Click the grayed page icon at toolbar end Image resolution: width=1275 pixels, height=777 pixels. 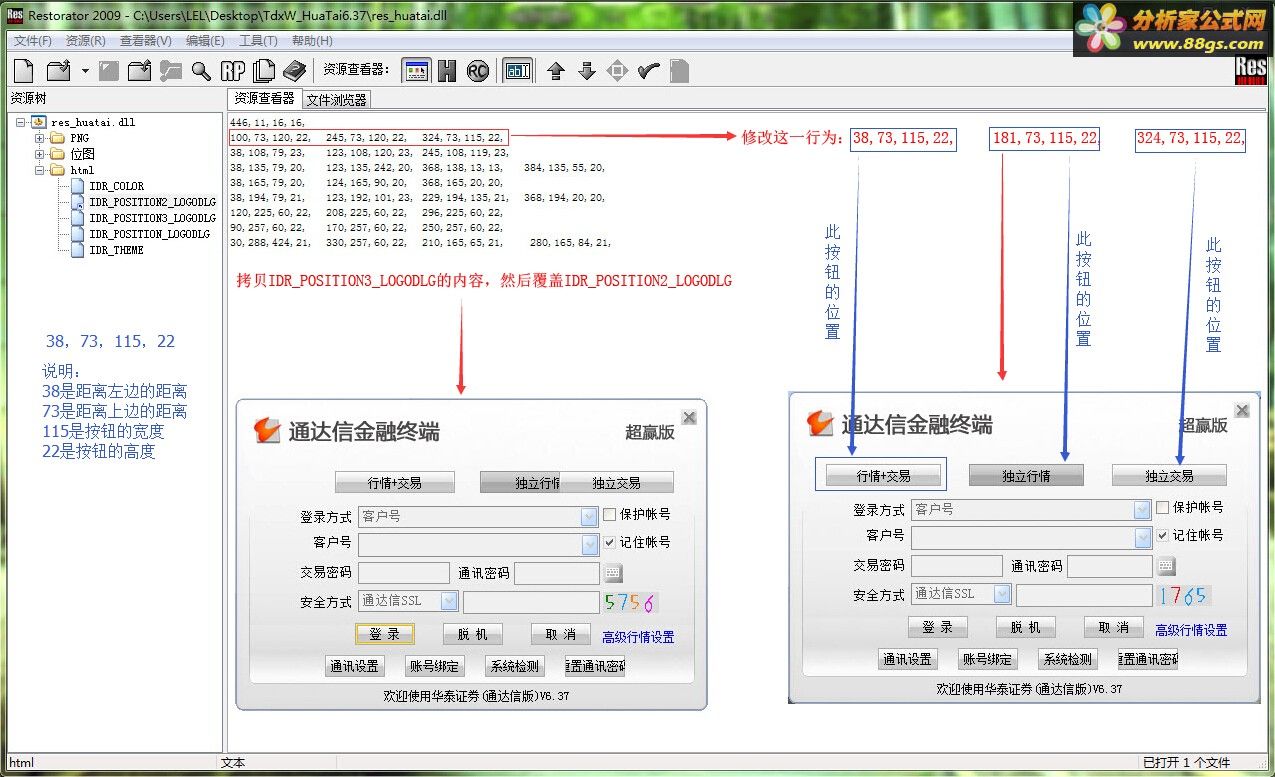[x=679, y=71]
